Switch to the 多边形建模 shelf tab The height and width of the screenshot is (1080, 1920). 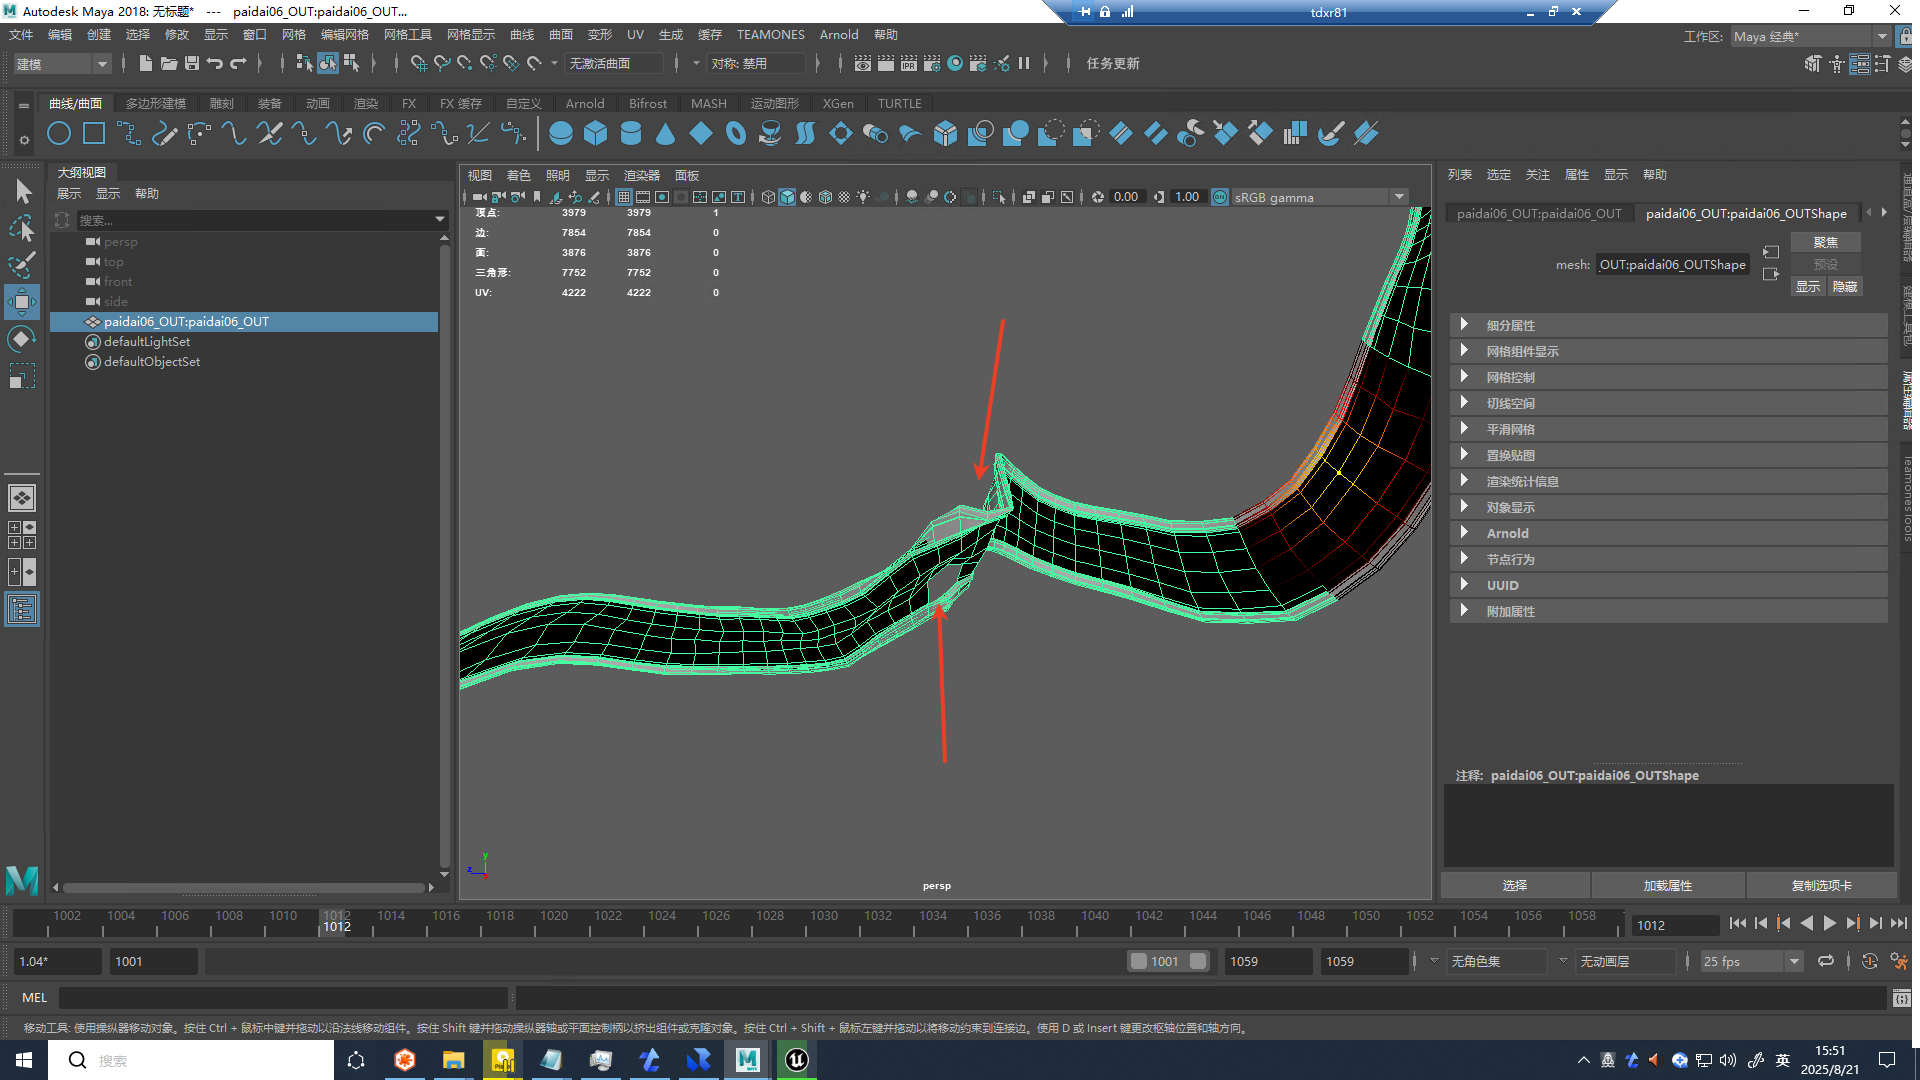155,103
